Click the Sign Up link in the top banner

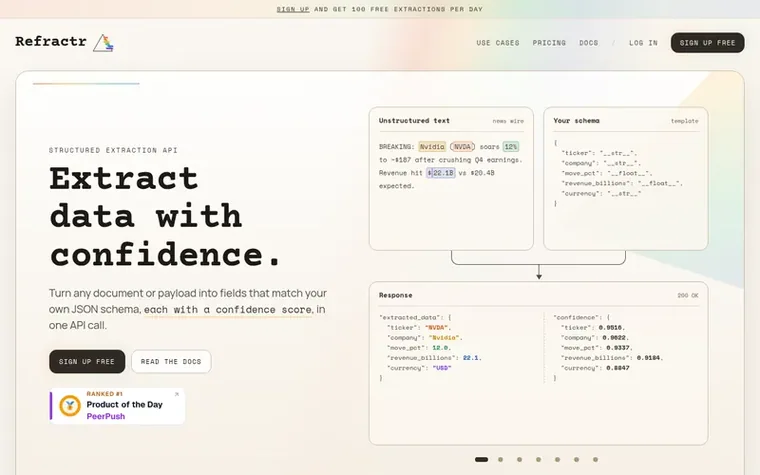click(x=293, y=9)
